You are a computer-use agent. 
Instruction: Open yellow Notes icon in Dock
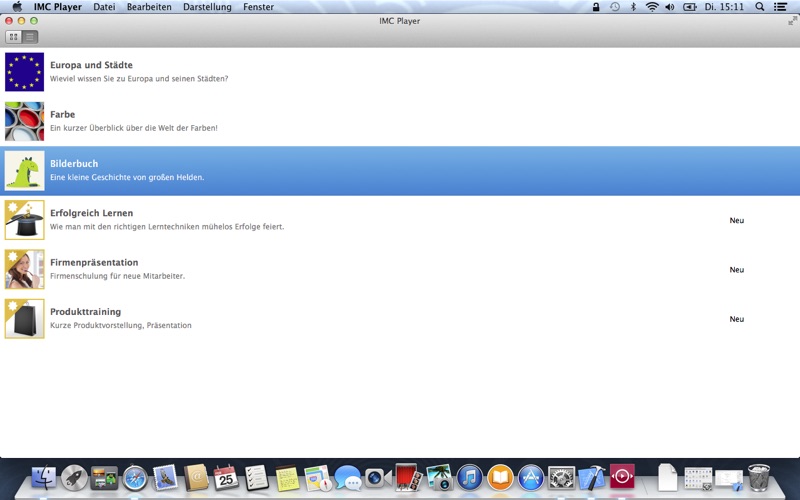click(x=287, y=478)
